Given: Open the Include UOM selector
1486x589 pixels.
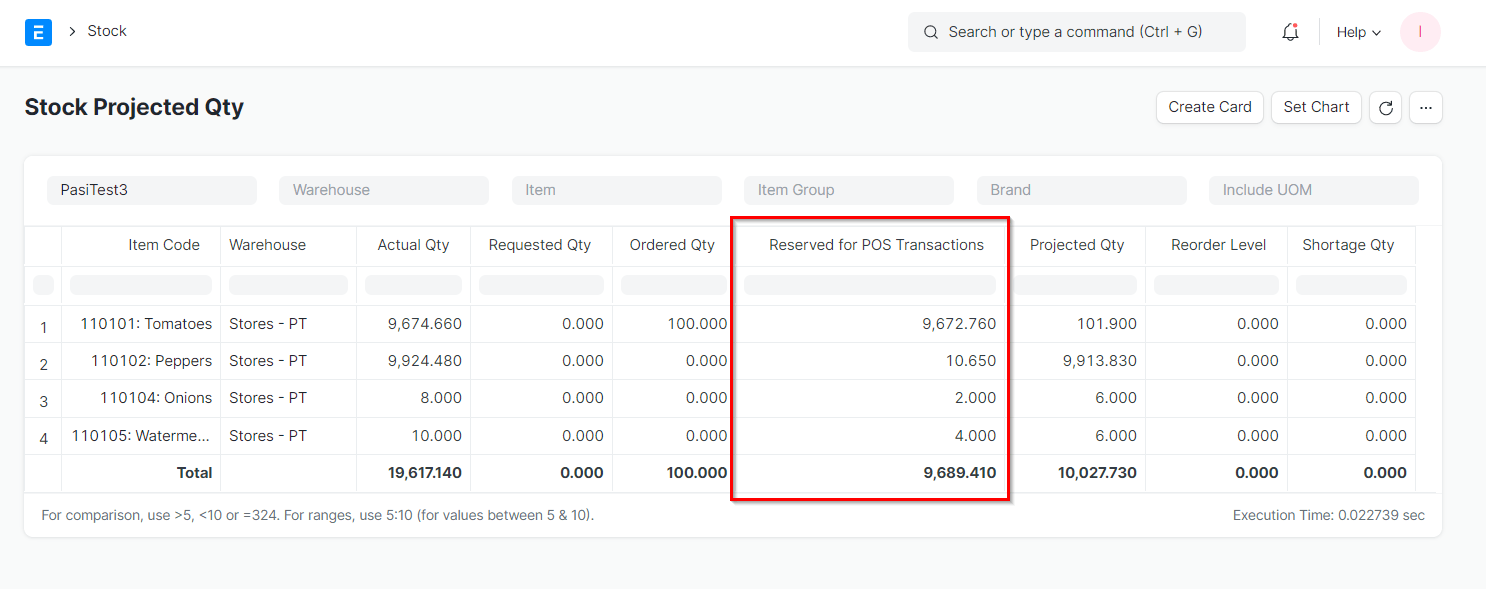Looking at the screenshot, I should 1313,190.
